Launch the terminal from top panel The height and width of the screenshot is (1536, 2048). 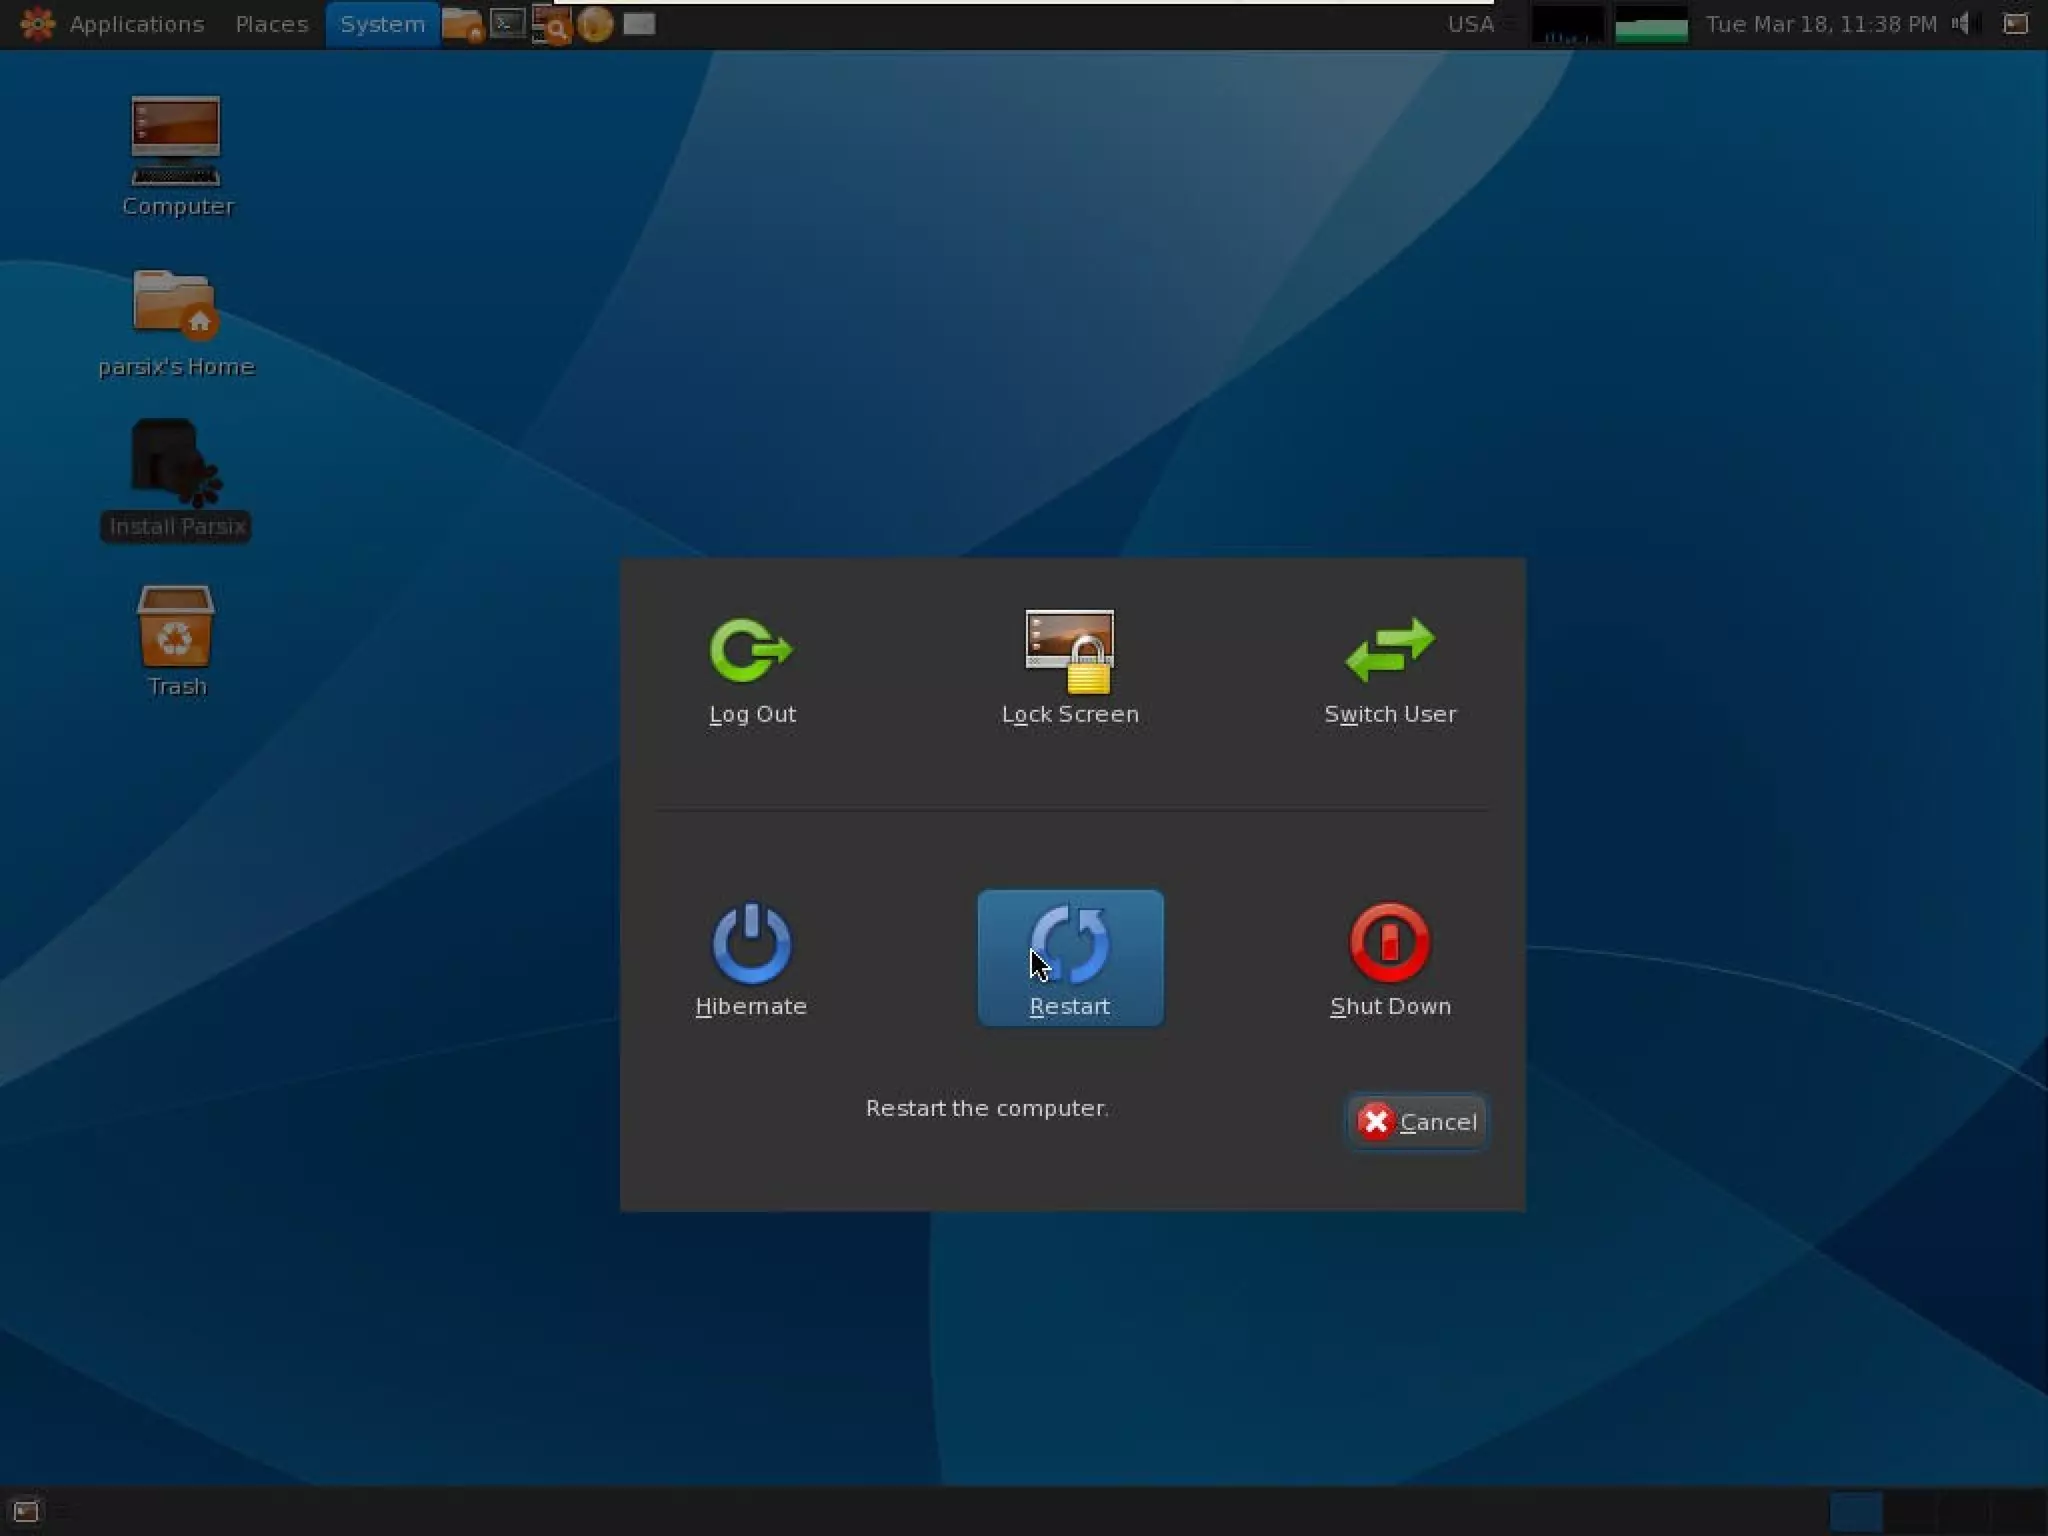click(507, 24)
